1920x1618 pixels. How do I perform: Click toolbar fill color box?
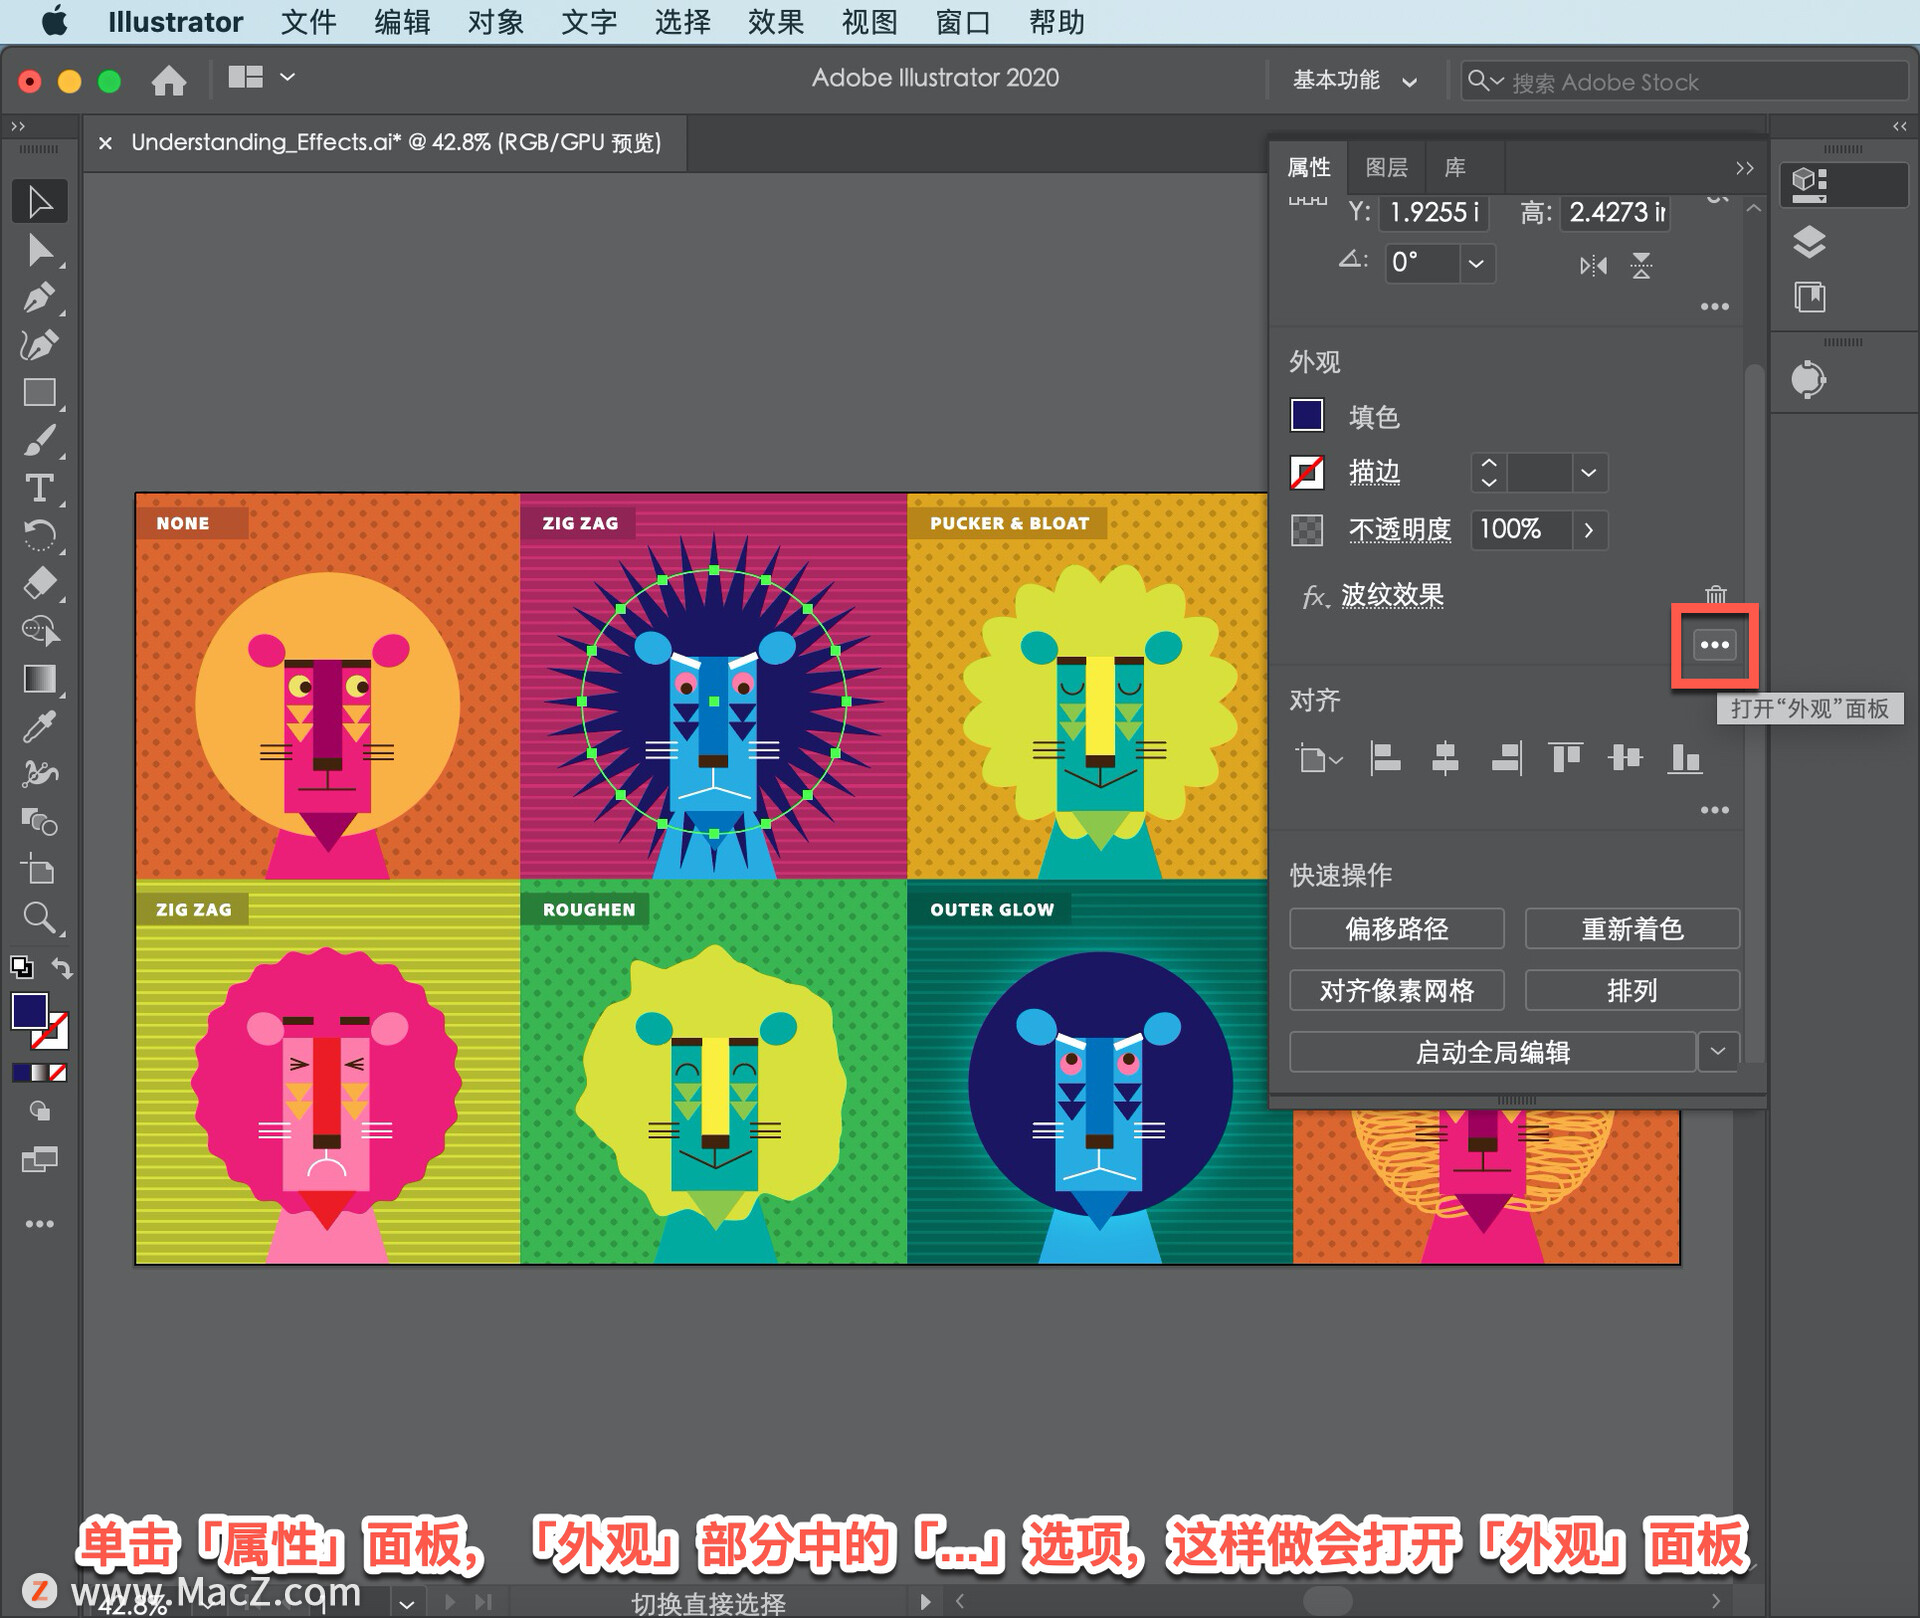[29, 1011]
